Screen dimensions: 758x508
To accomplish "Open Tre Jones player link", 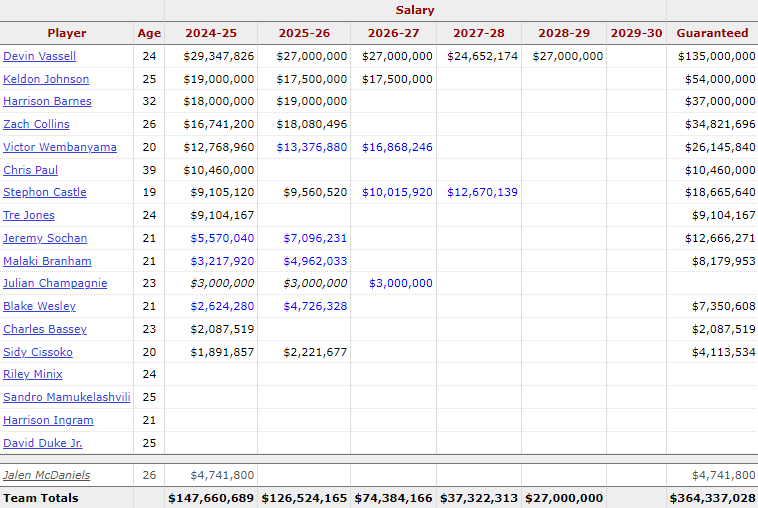I will (x=29, y=215).
